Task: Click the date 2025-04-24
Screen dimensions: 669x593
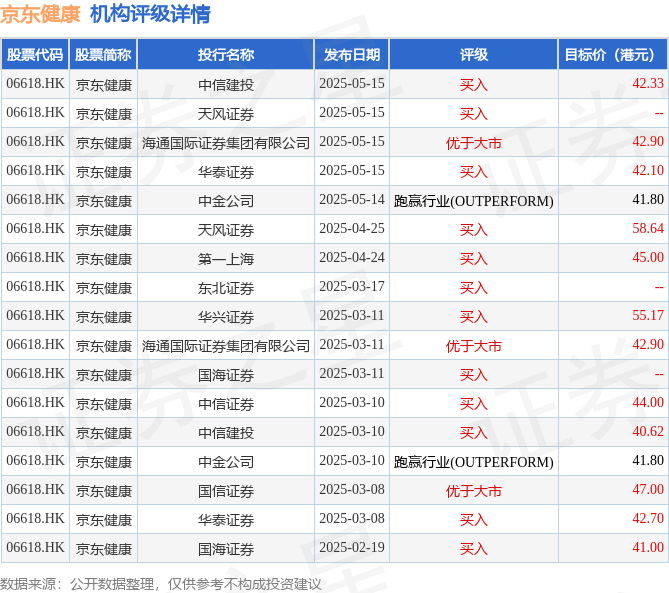Action: [352, 257]
